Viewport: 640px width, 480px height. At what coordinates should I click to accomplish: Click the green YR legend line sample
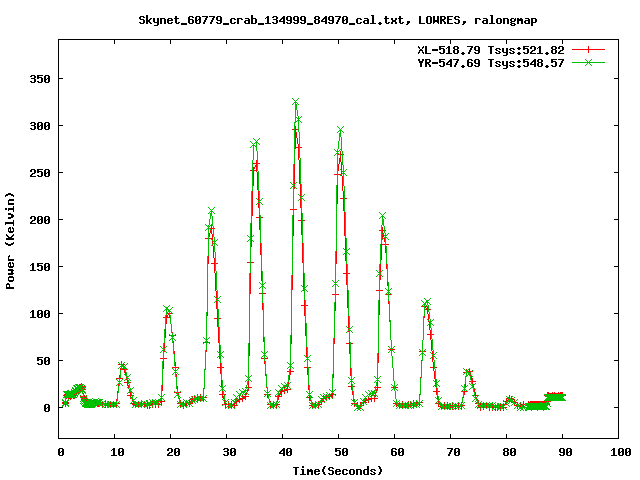click(588, 62)
